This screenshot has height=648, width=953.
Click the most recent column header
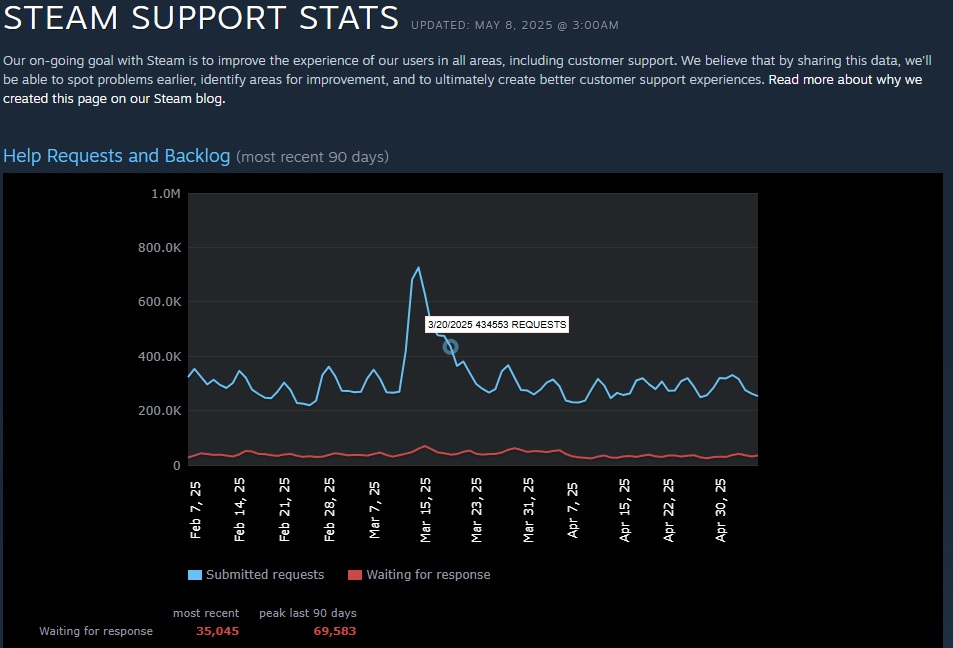(206, 613)
